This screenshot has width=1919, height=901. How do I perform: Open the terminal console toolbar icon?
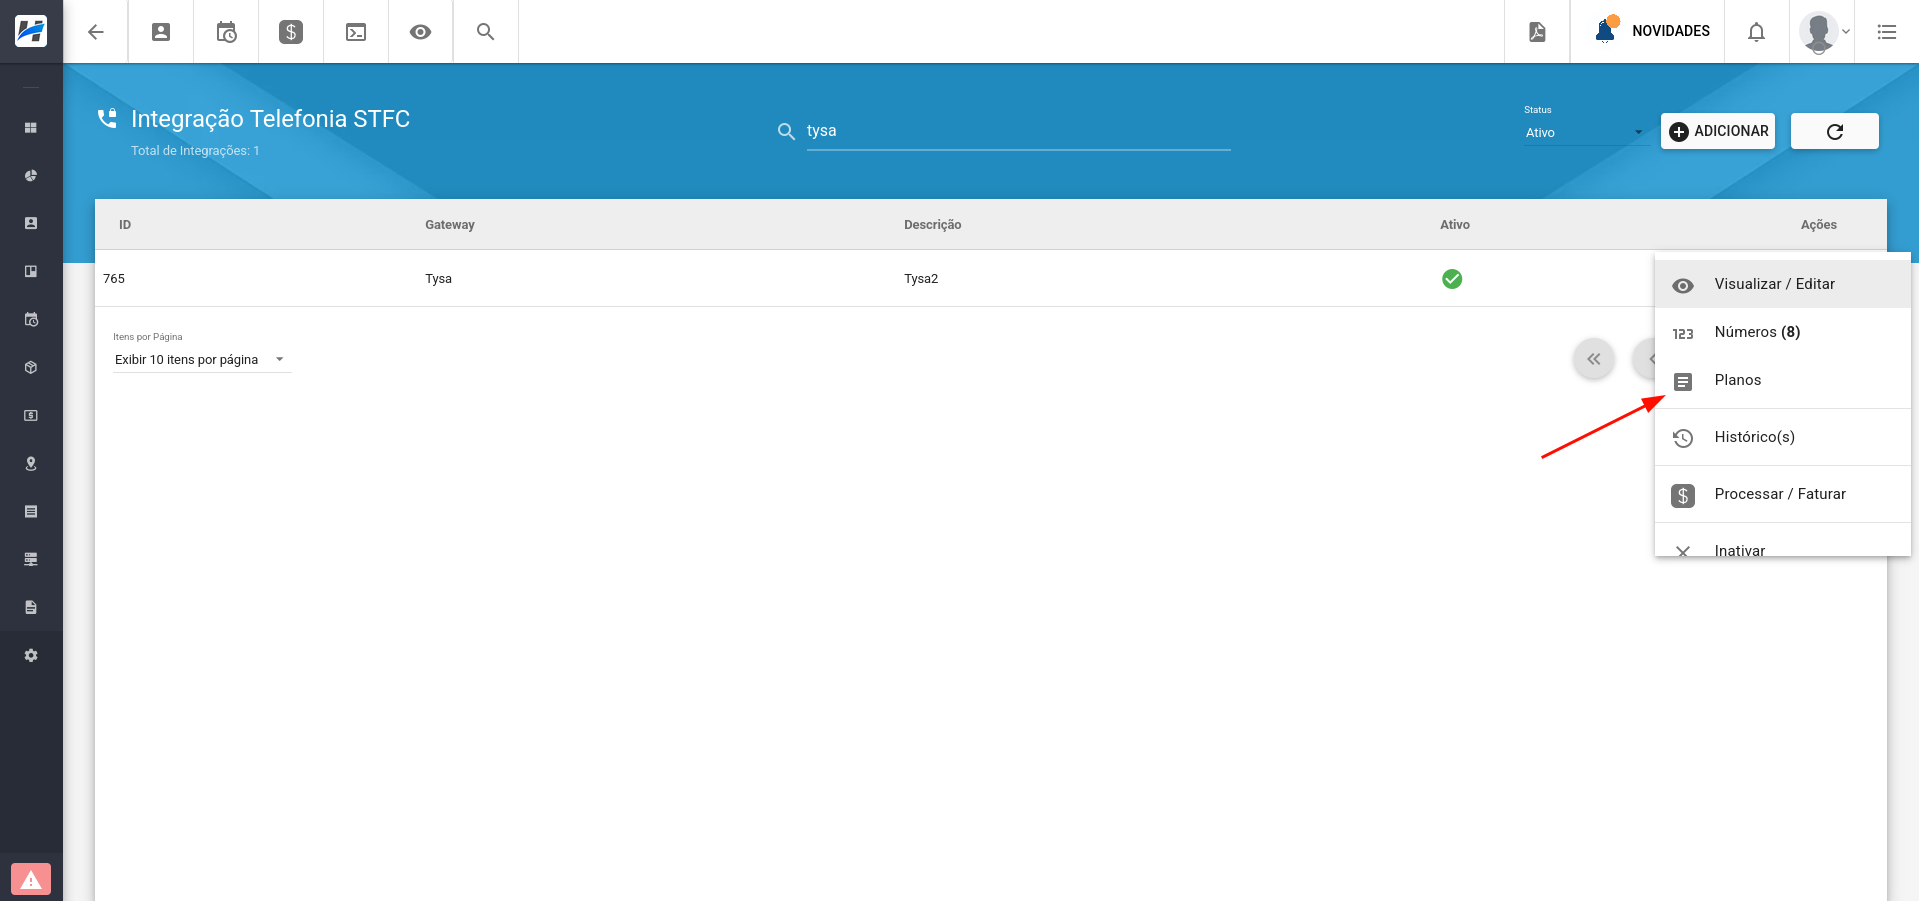(356, 32)
